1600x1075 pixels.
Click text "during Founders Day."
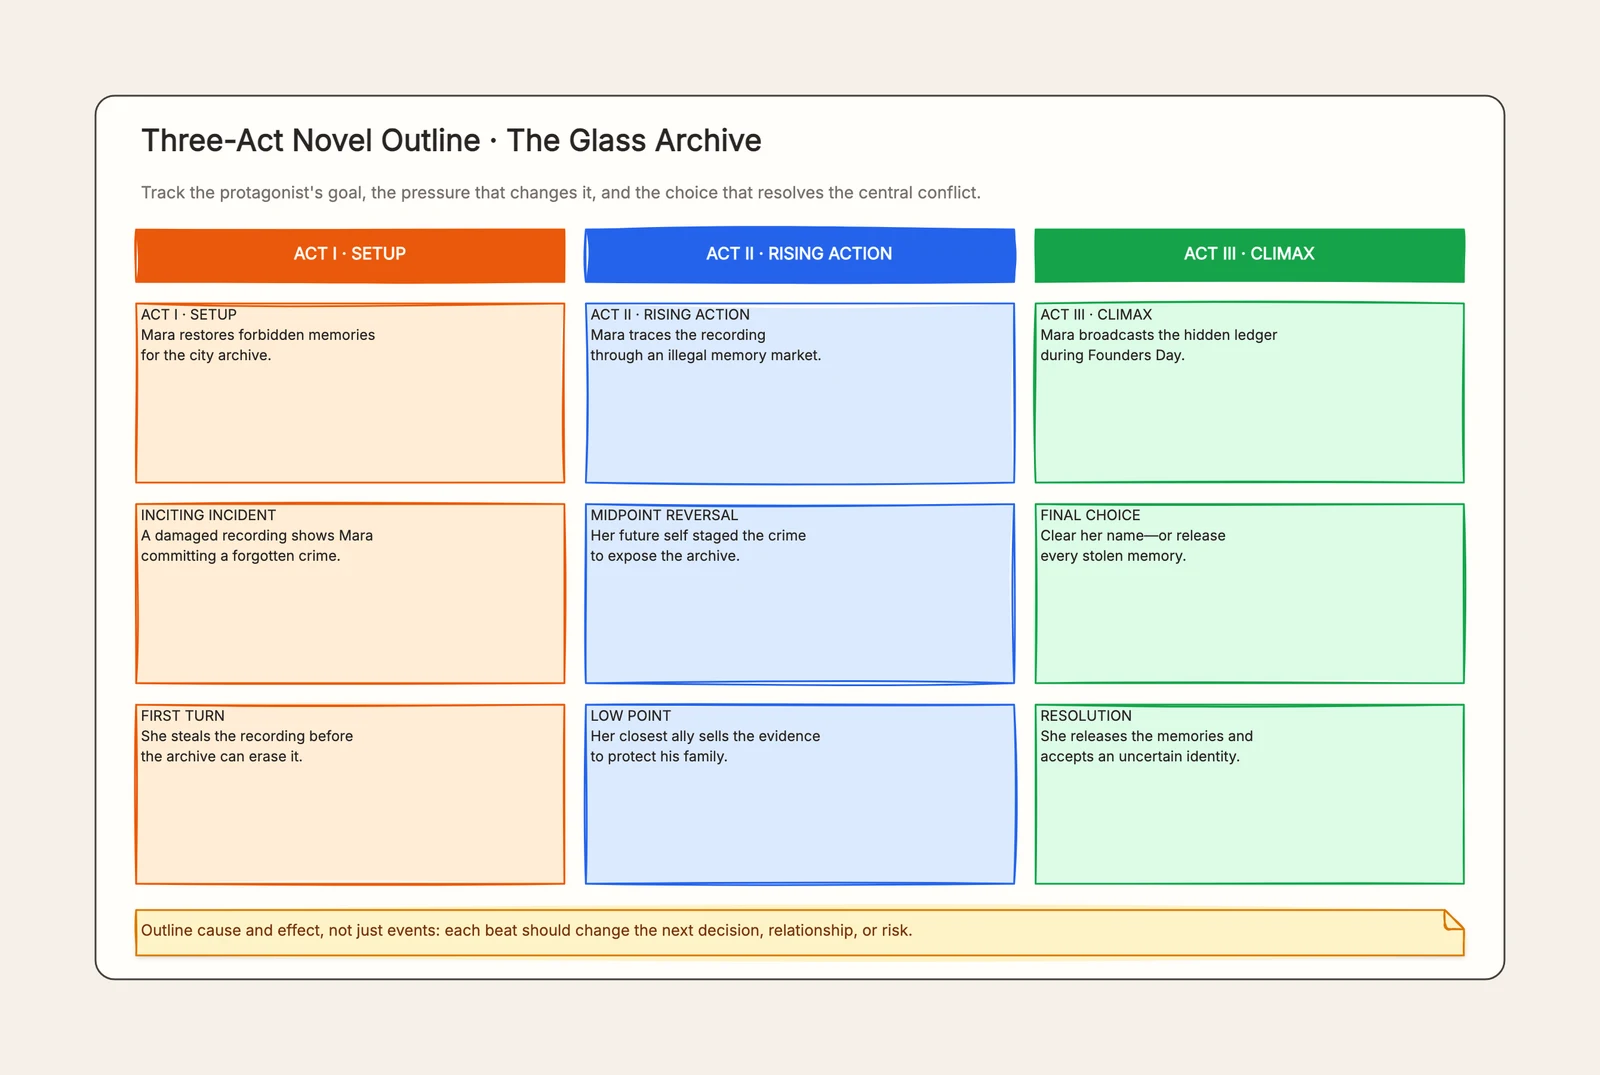1112,355
